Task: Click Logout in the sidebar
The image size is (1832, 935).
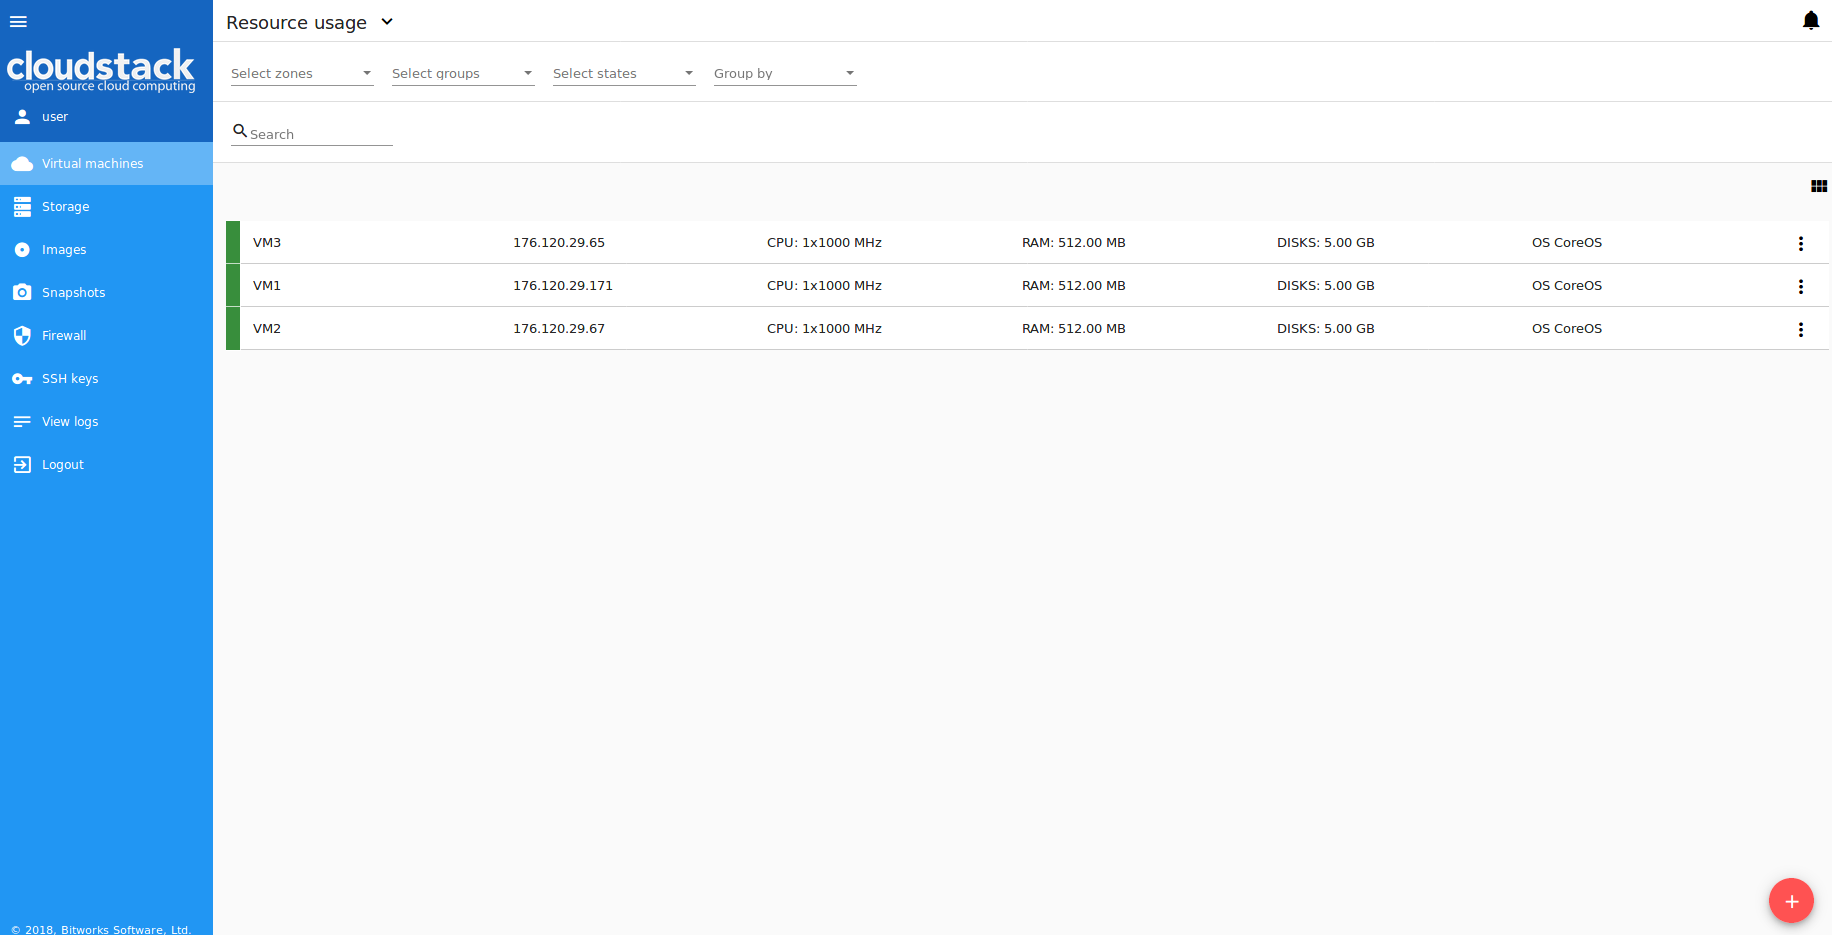Action: click(x=62, y=465)
